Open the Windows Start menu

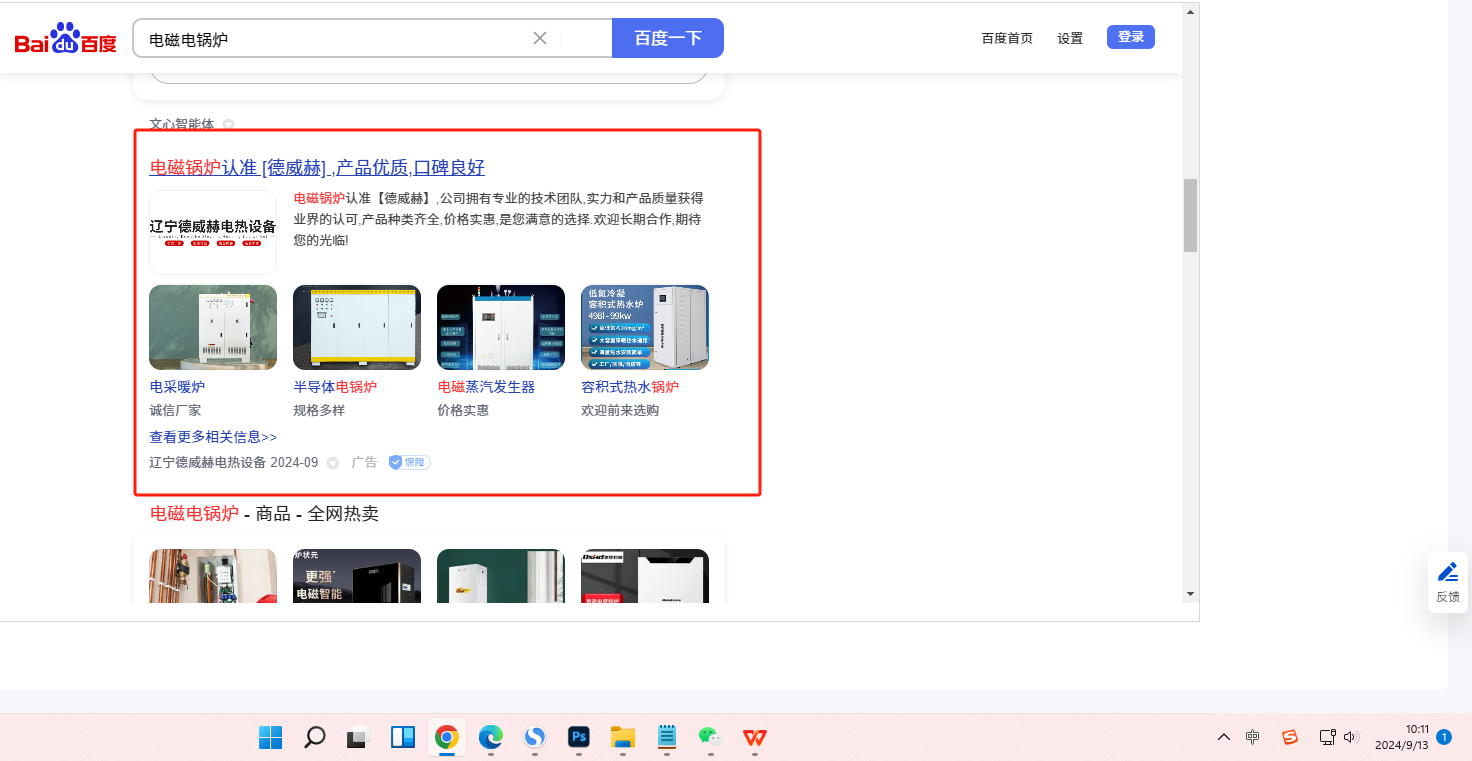pyautogui.click(x=270, y=738)
